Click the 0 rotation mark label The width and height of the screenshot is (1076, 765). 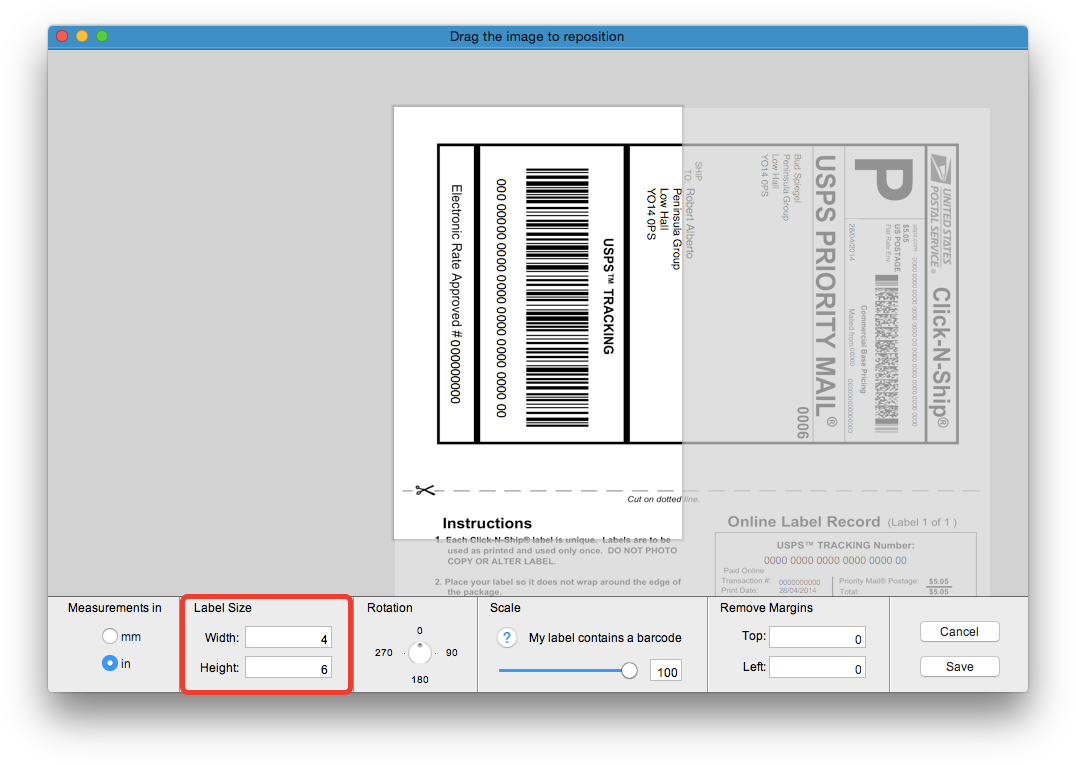[x=420, y=631]
